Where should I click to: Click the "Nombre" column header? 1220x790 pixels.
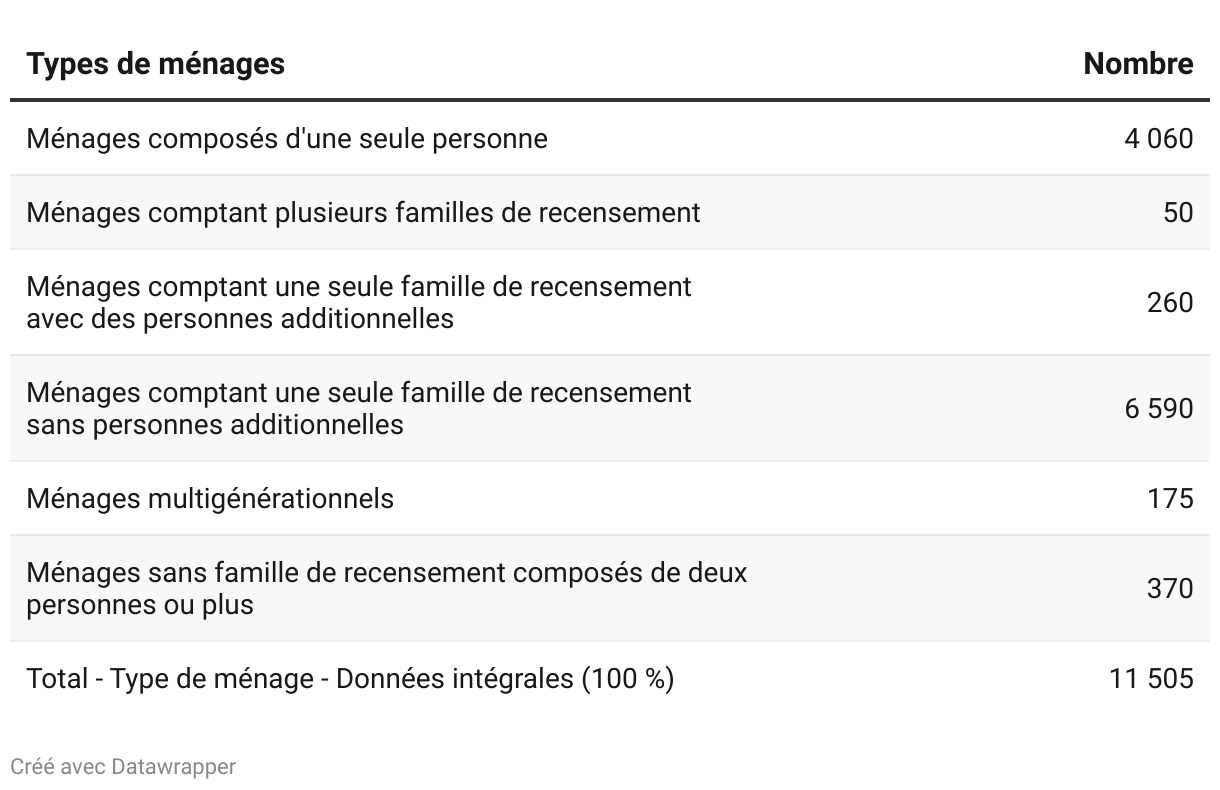1138,64
